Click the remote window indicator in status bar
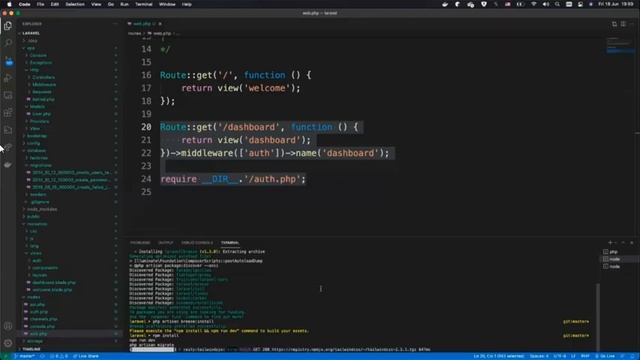This screenshot has height=360, width=640. [x=6, y=356]
